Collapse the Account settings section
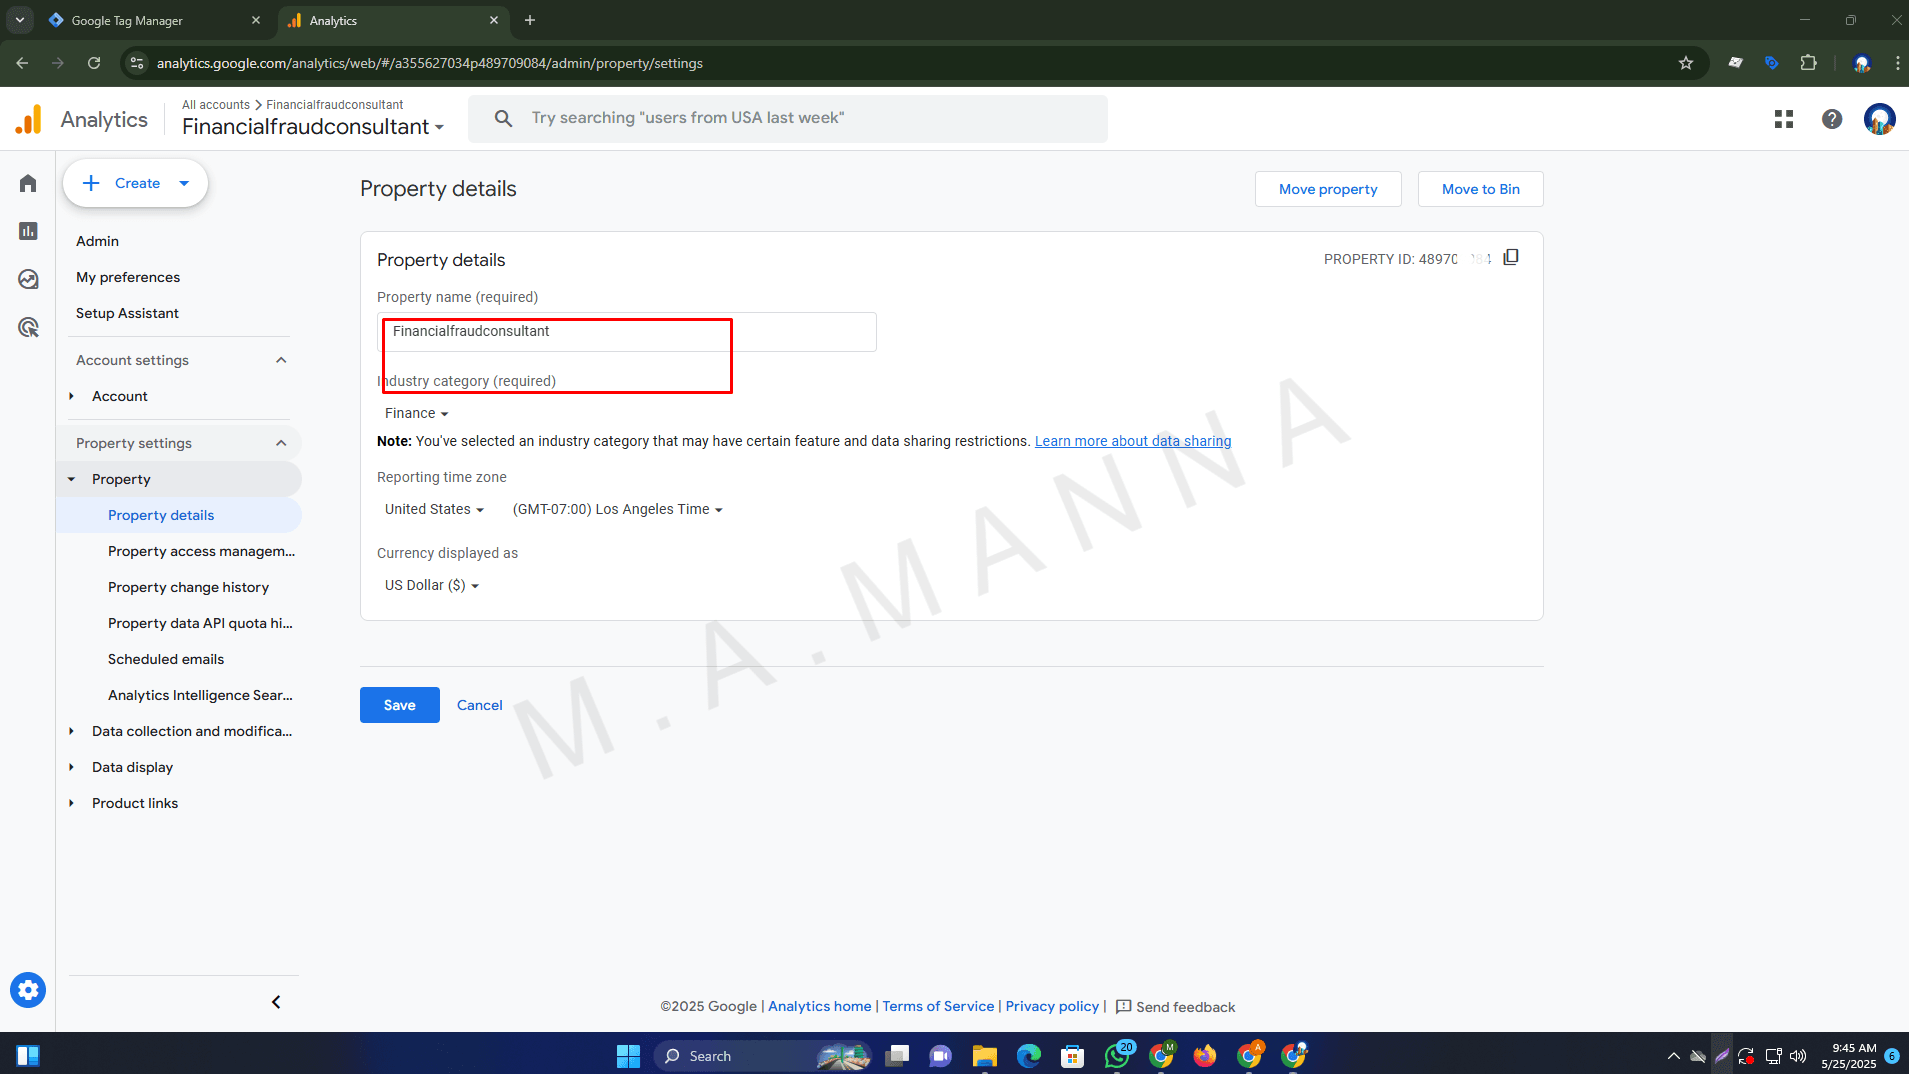The width and height of the screenshot is (1909, 1074). pos(281,360)
